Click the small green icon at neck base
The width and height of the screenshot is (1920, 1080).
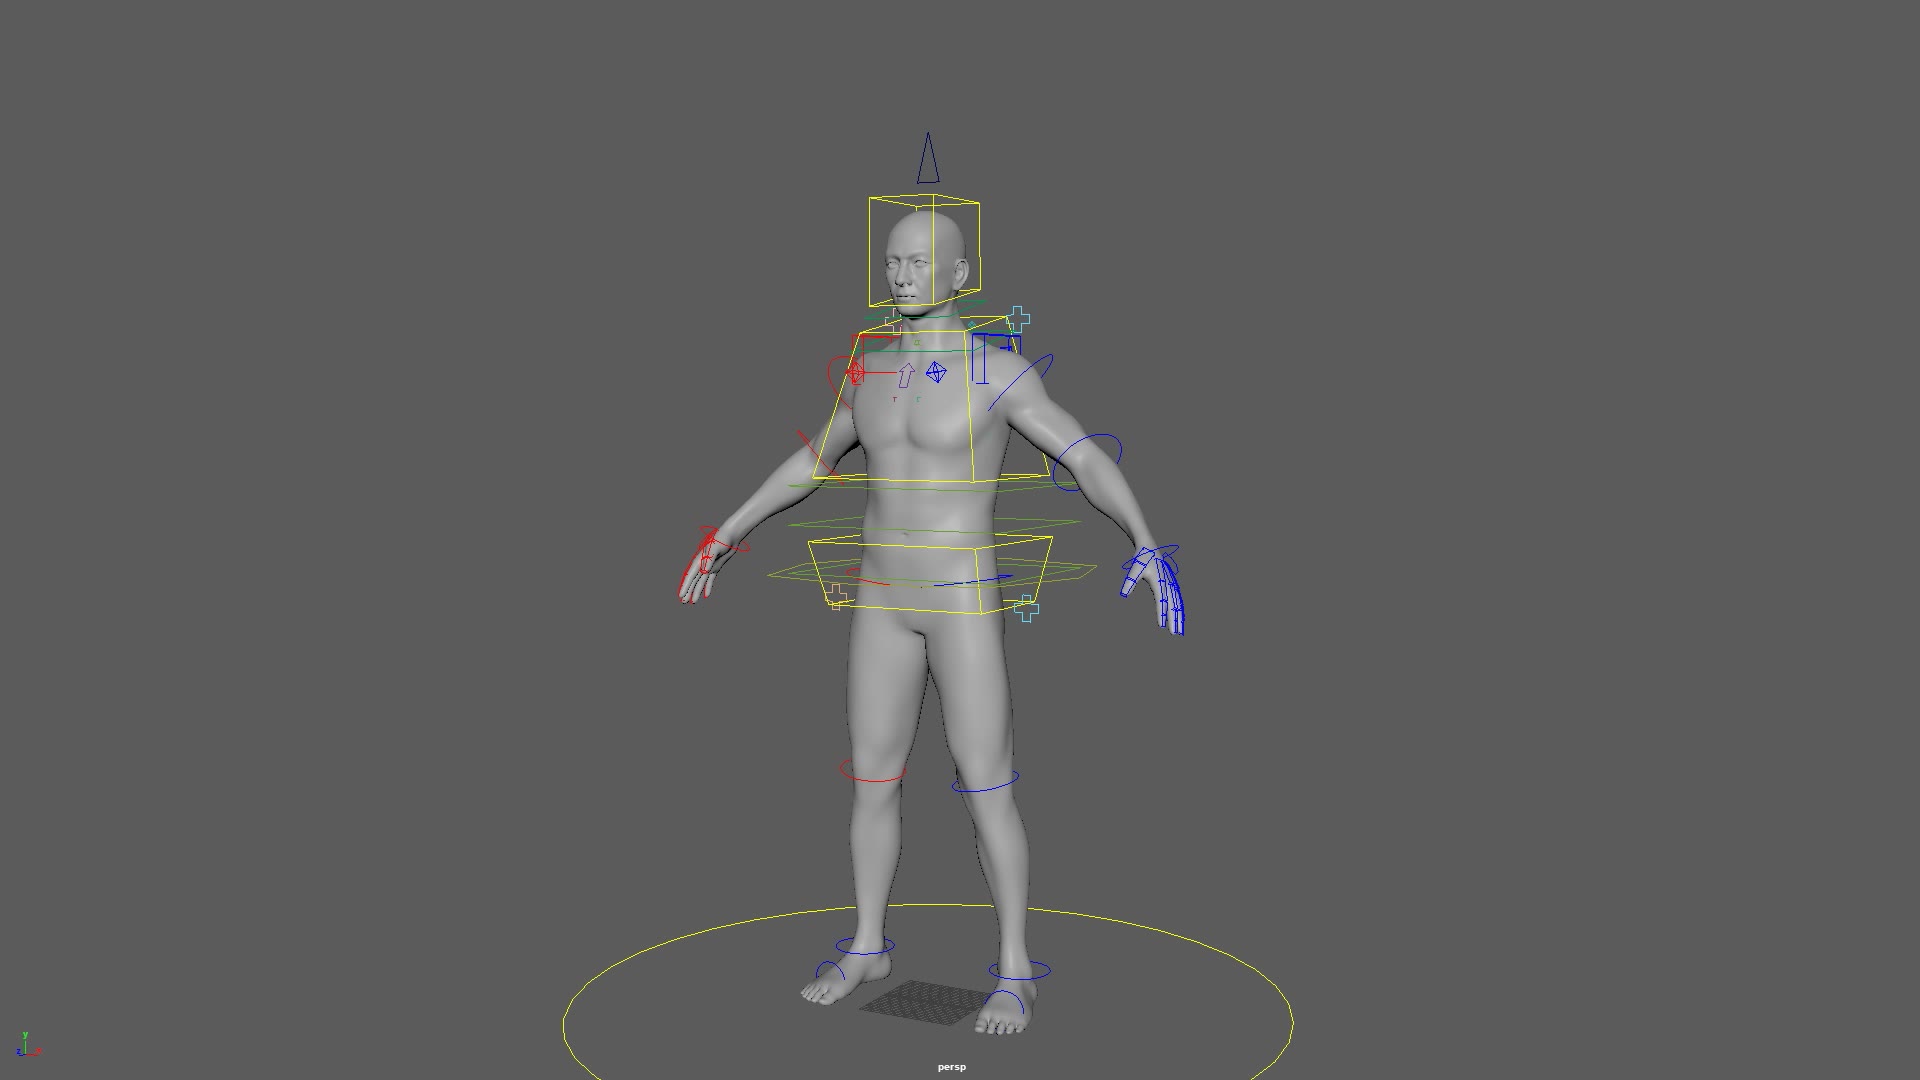click(916, 343)
